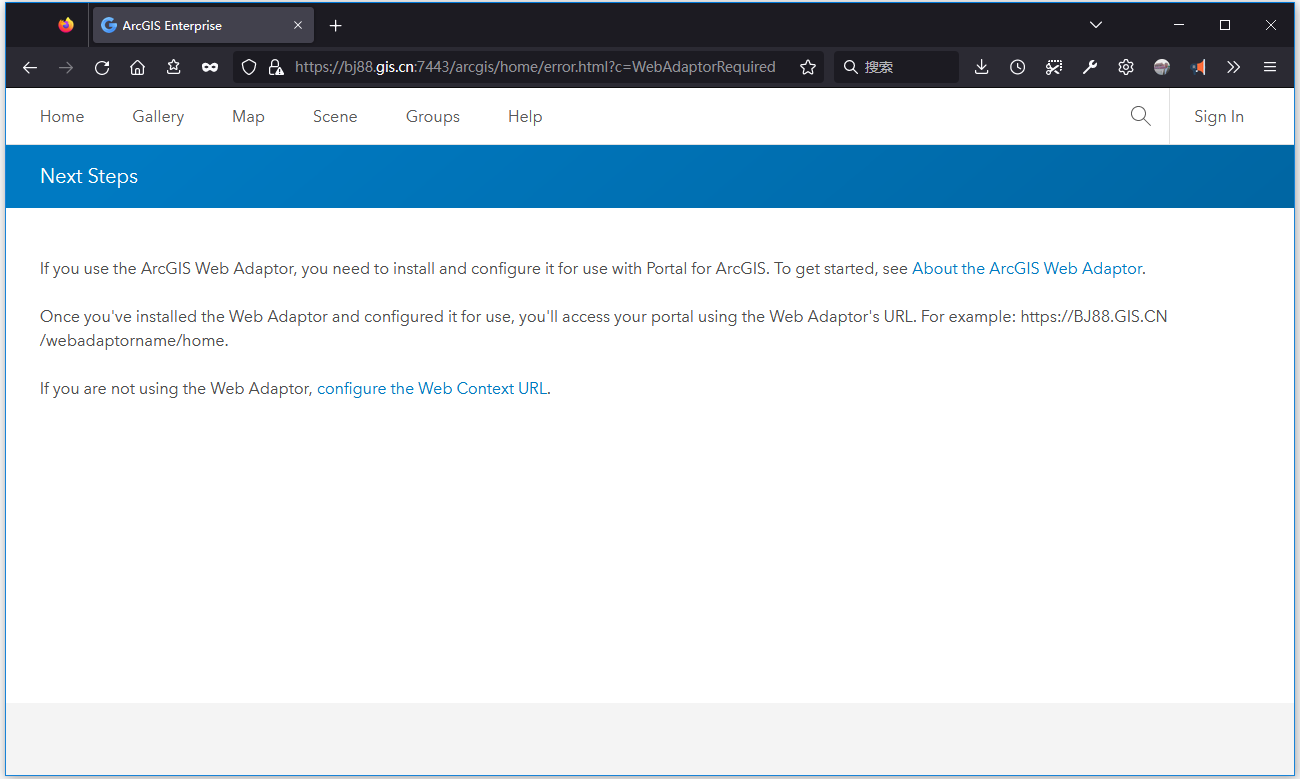The image size is (1300, 779).
Task: Open configure the Web Context URL link
Action: 432,388
